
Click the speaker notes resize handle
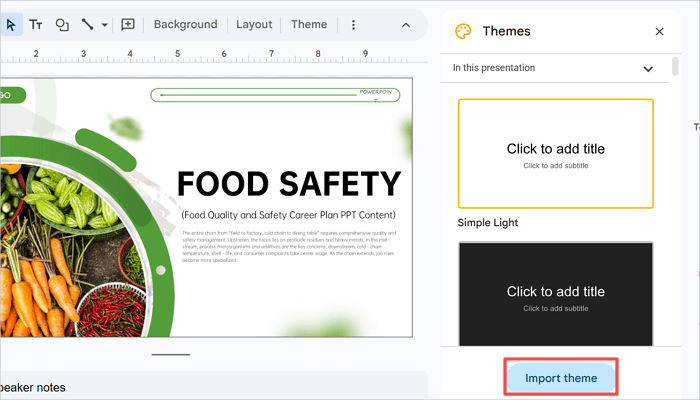pos(171,355)
